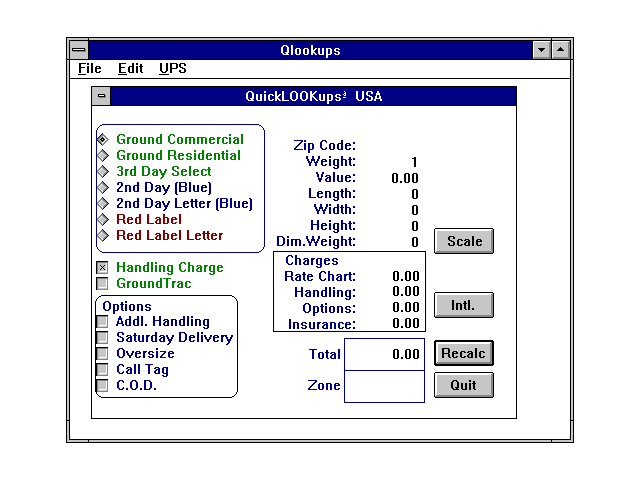Select 3rd Day Select service
This screenshot has height=480, width=640.
point(103,172)
